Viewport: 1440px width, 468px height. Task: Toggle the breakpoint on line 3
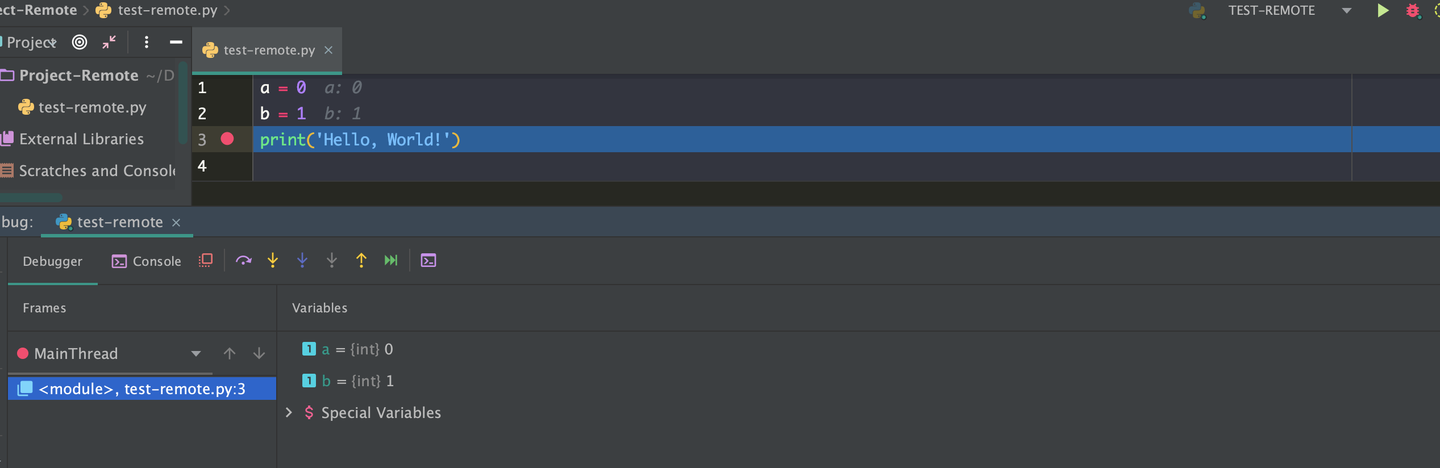pyautogui.click(x=227, y=139)
